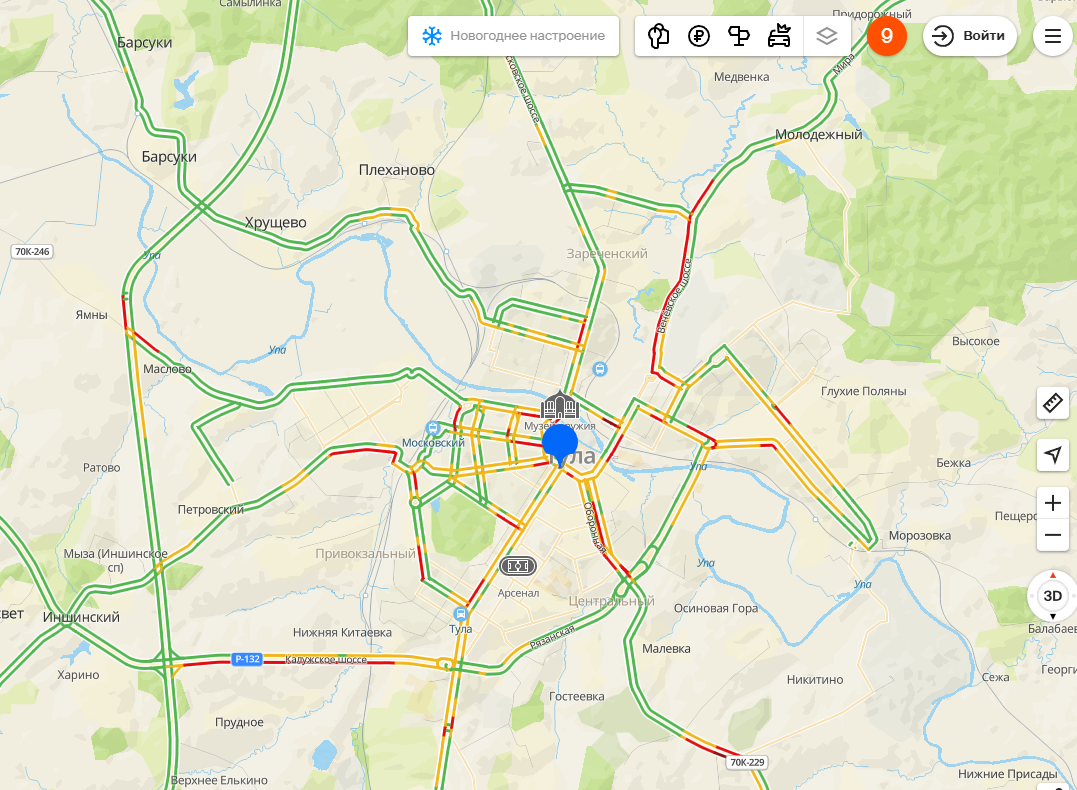Click the car with crown icon
This screenshot has height=790, width=1077.
click(x=779, y=36)
